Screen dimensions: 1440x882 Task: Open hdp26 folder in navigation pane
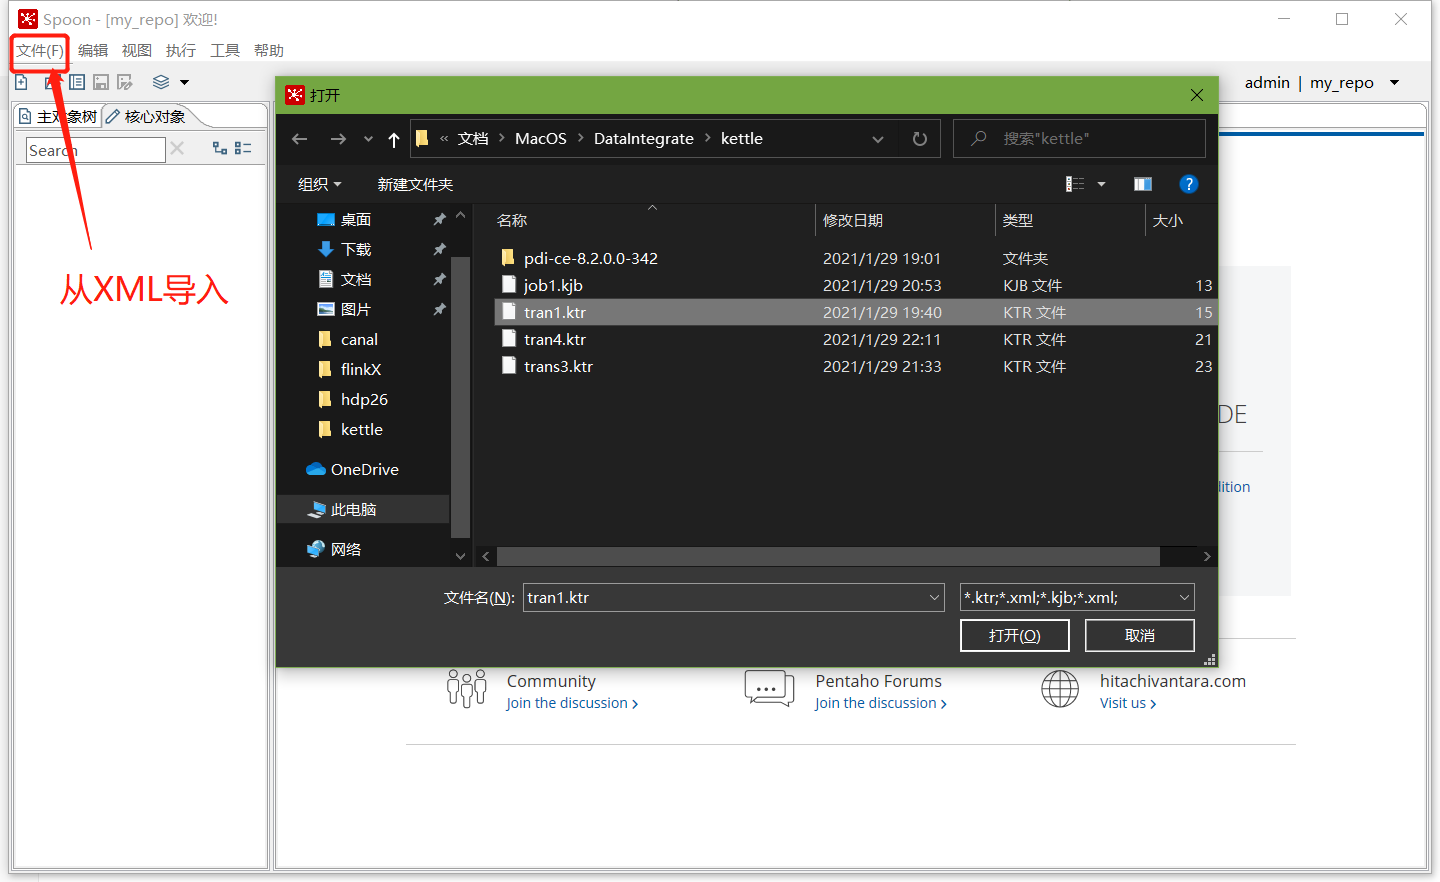coord(364,399)
